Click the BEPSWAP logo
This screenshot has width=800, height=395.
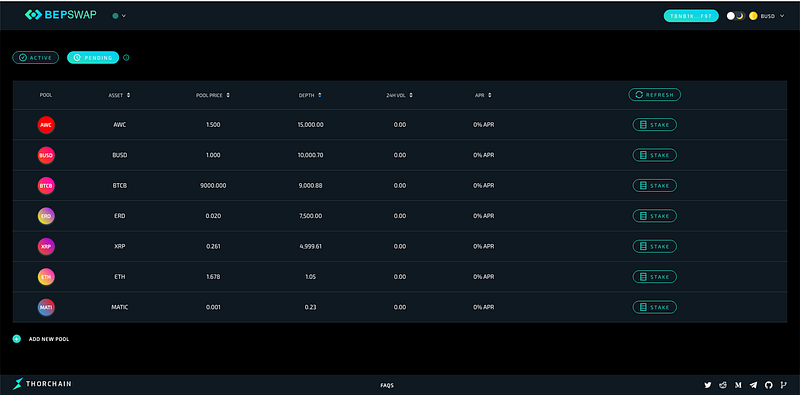(60, 15)
